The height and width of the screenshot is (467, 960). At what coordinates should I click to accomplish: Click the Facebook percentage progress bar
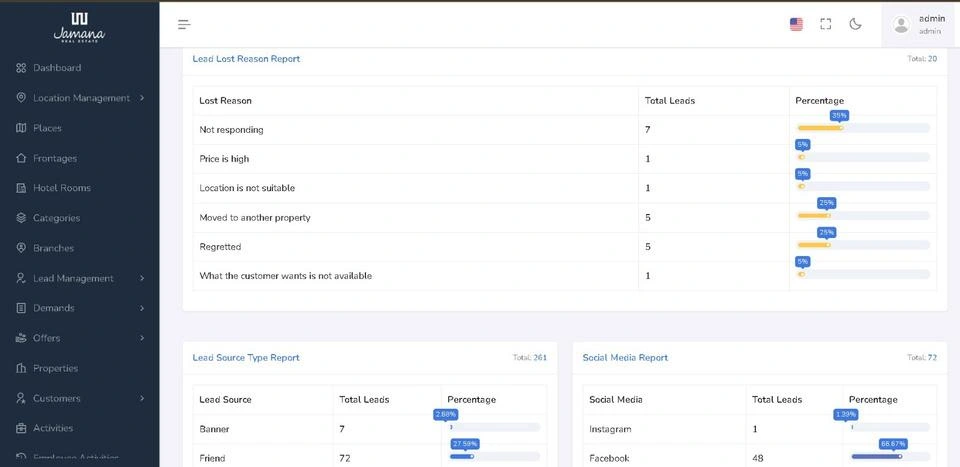(890, 456)
